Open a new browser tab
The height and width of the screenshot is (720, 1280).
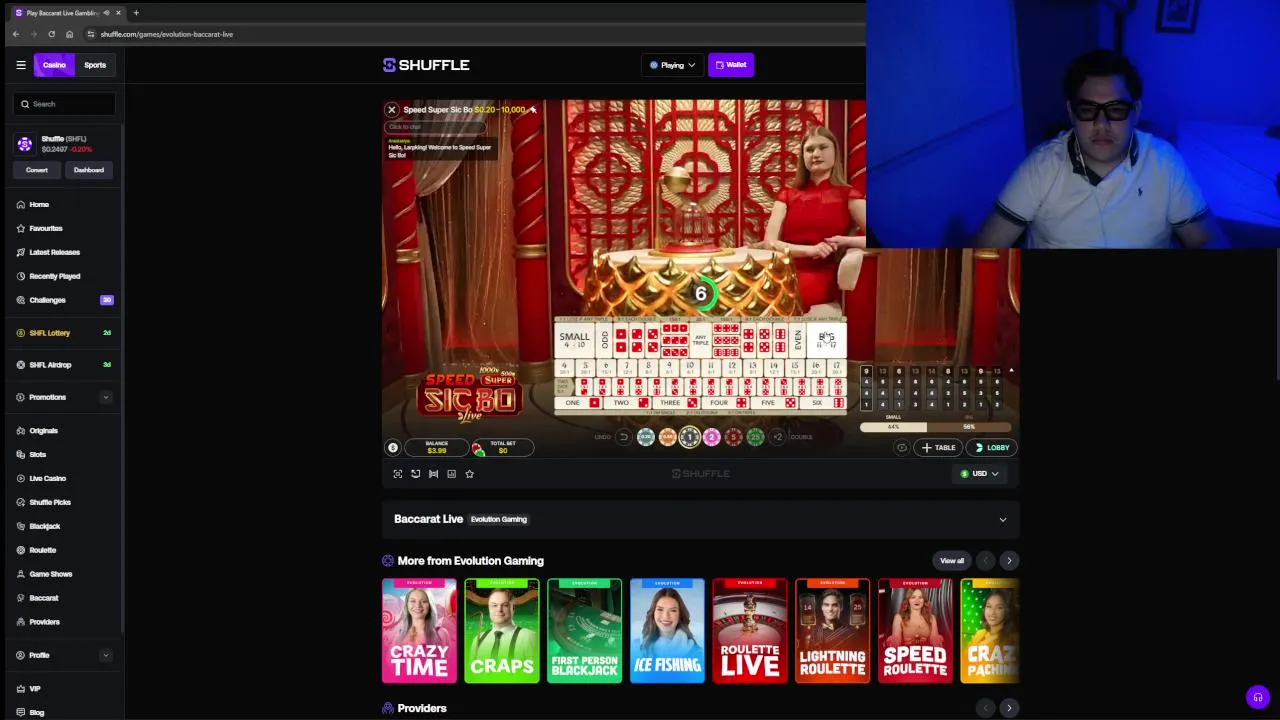tap(136, 13)
